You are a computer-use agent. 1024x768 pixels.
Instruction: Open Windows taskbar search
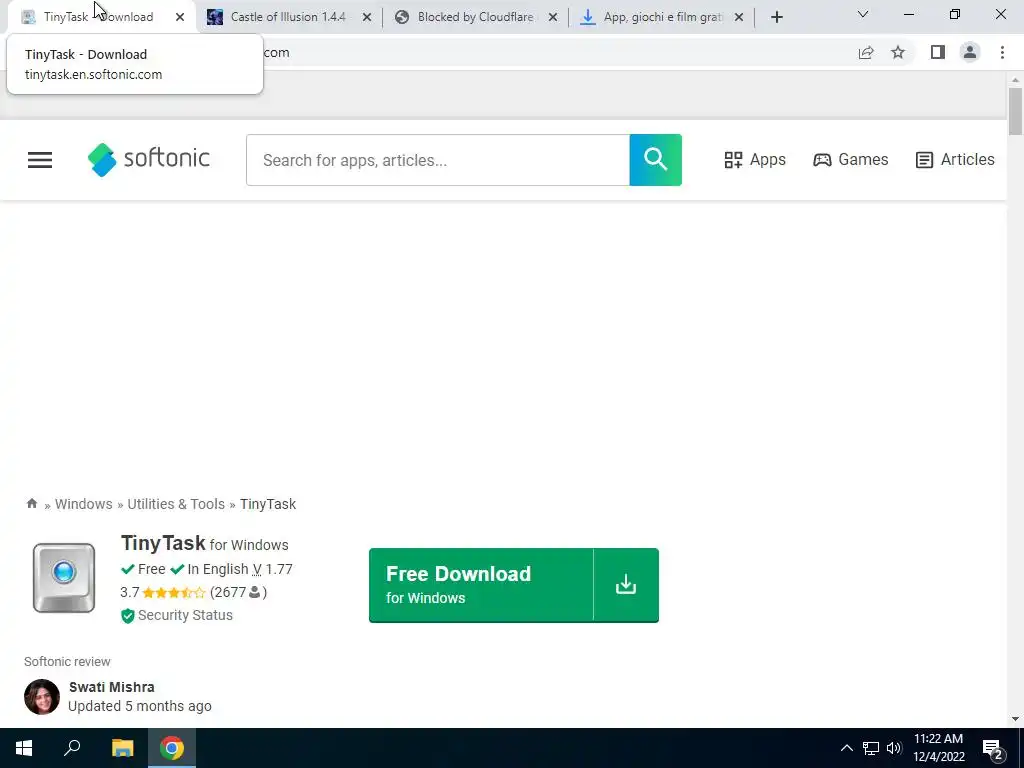click(x=72, y=748)
